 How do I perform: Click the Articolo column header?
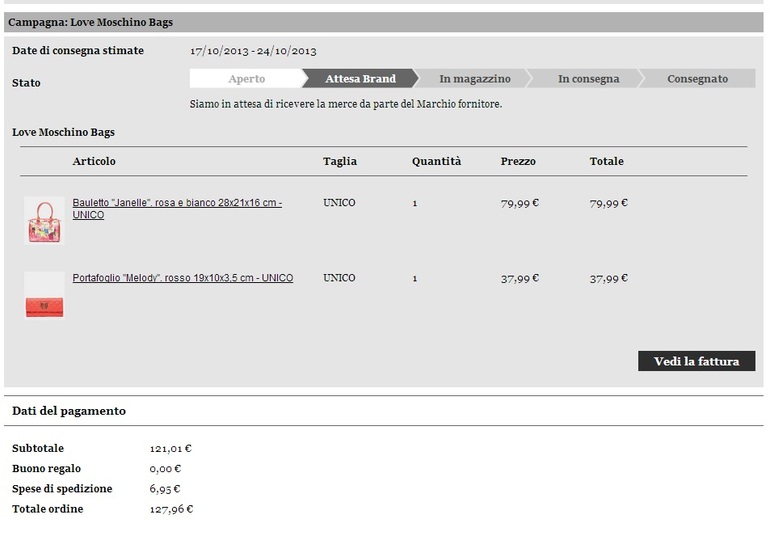[94, 161]
